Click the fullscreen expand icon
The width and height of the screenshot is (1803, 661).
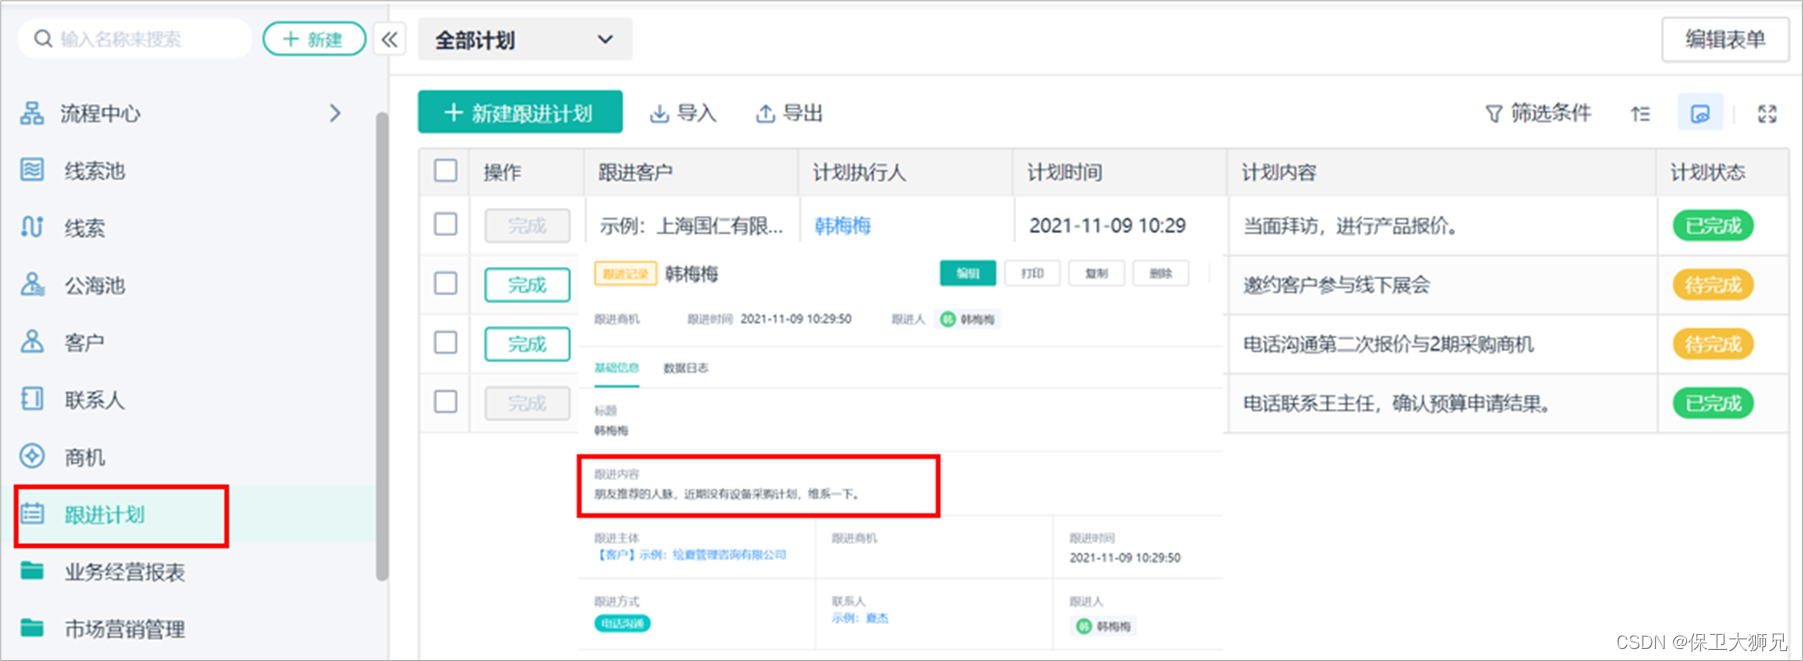1767,114
